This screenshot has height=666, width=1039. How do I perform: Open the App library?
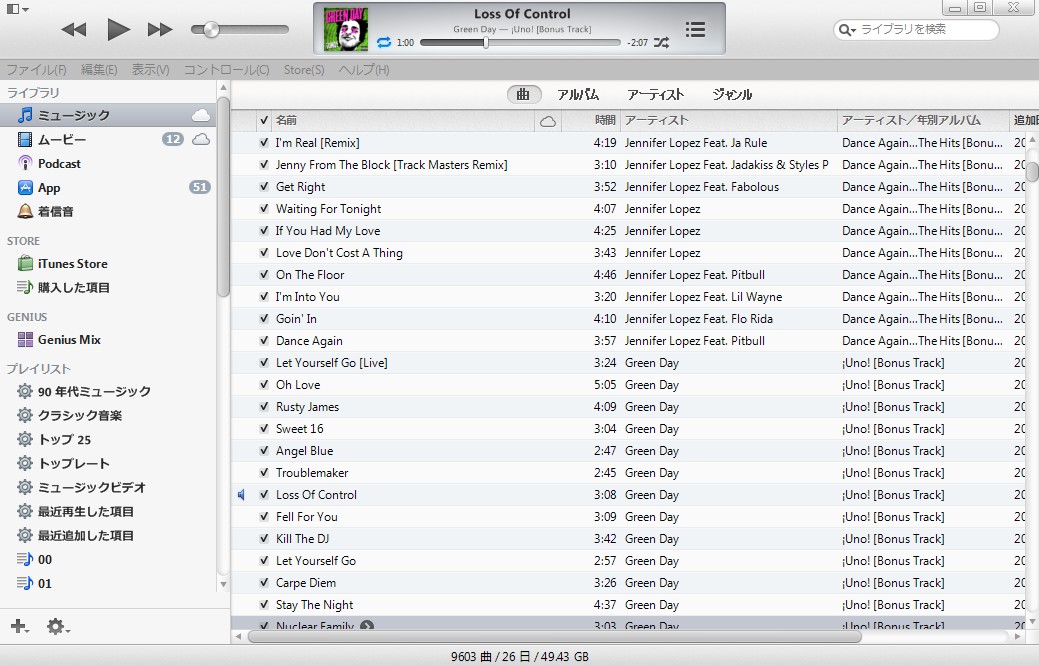point(108,188)
